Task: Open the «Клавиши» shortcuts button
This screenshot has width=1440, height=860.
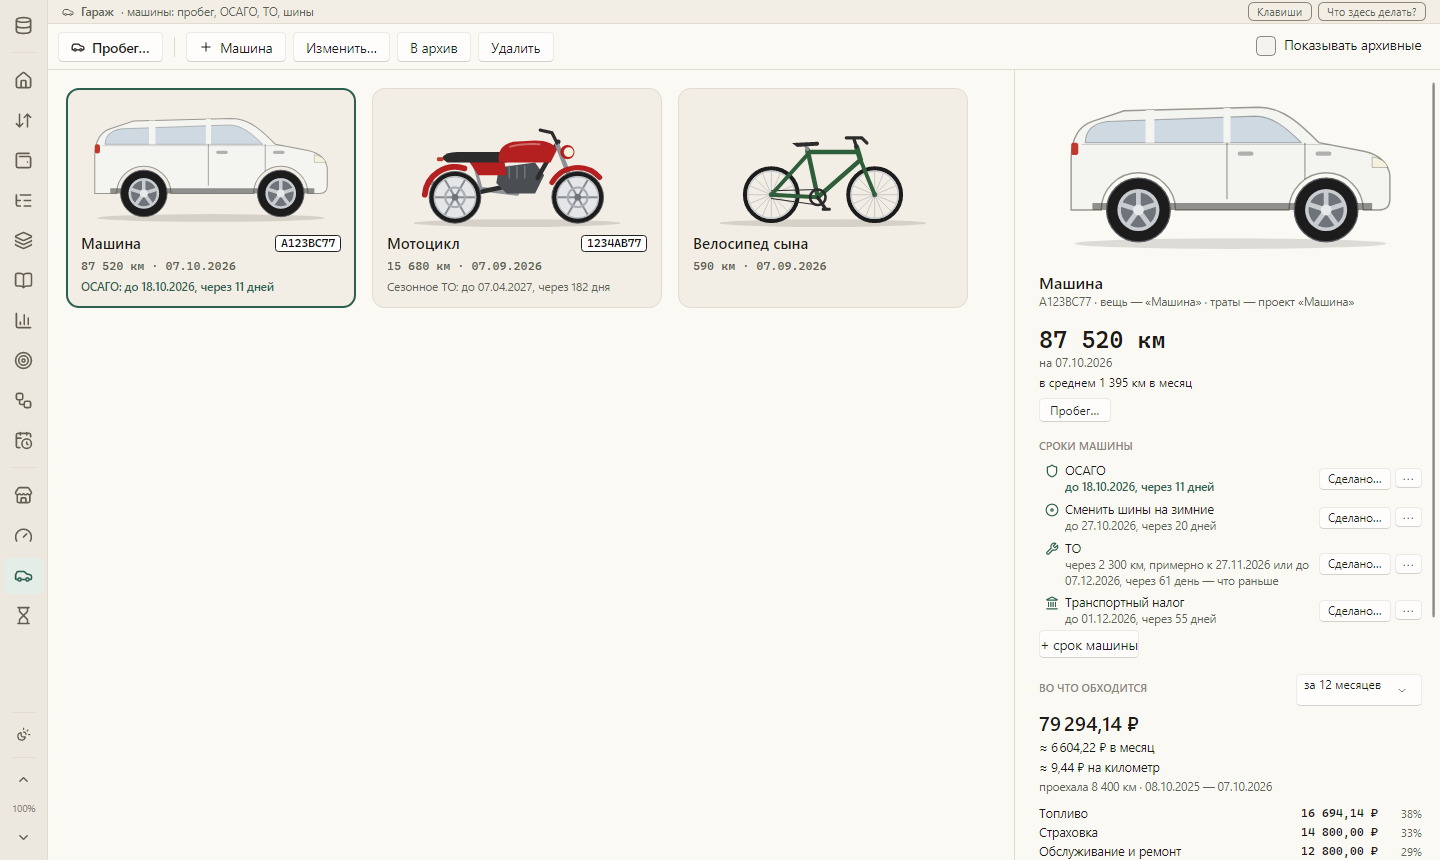Action: tap(1279, 12)
